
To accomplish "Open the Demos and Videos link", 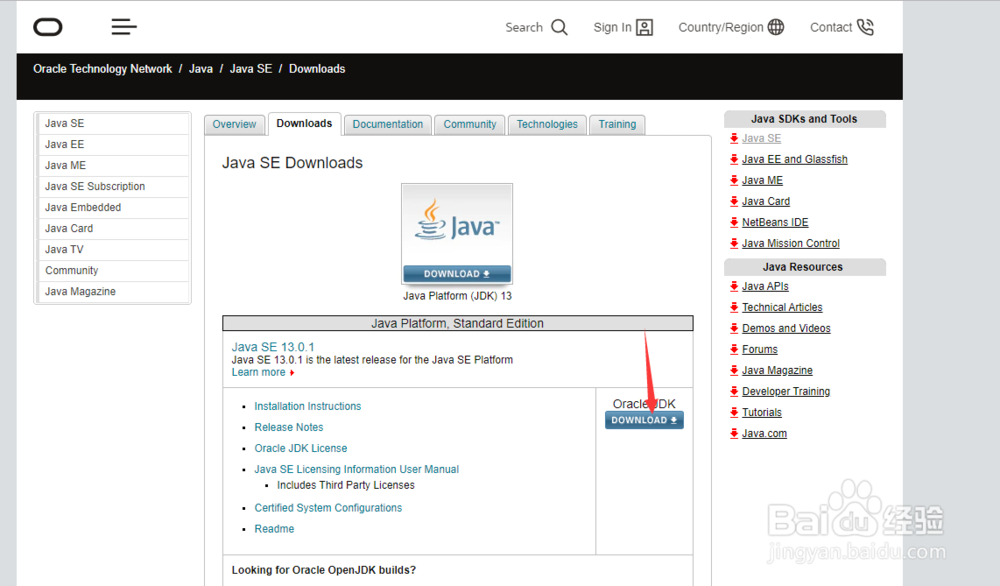I will pyautogui.click(x=786, y=328).
